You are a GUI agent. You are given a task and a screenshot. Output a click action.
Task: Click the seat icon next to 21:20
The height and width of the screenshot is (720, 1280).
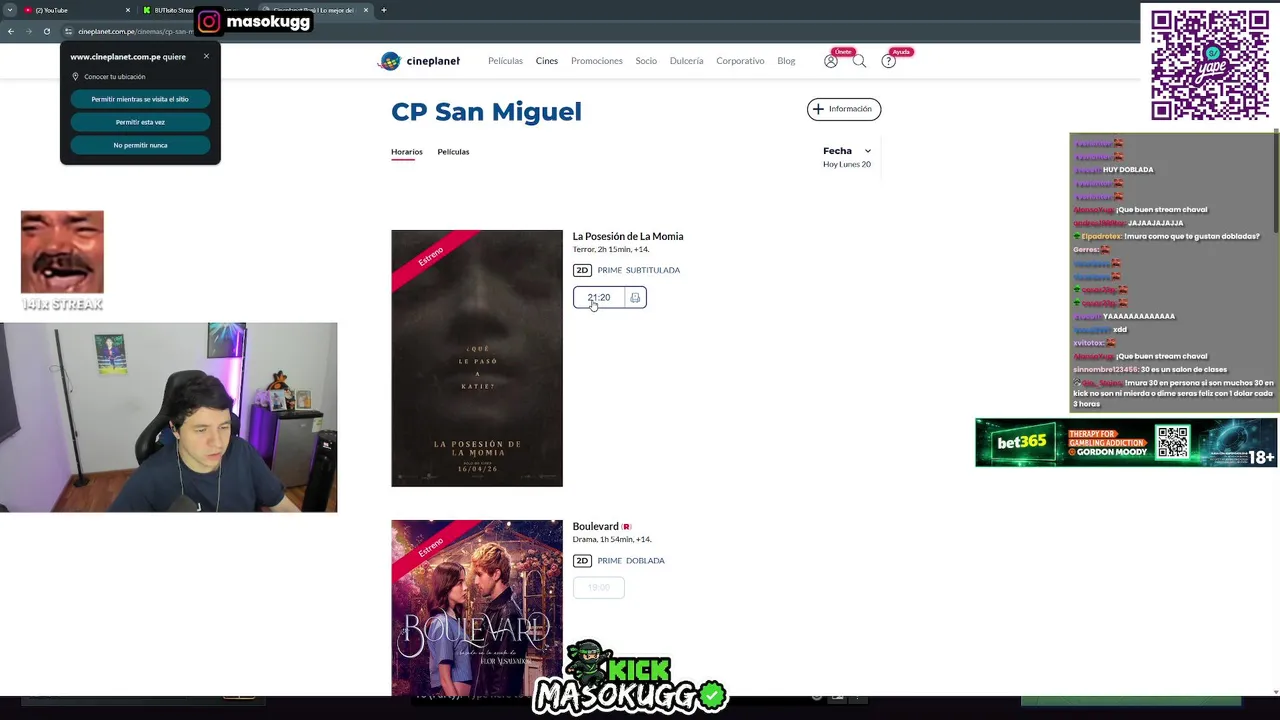point(635,298)
